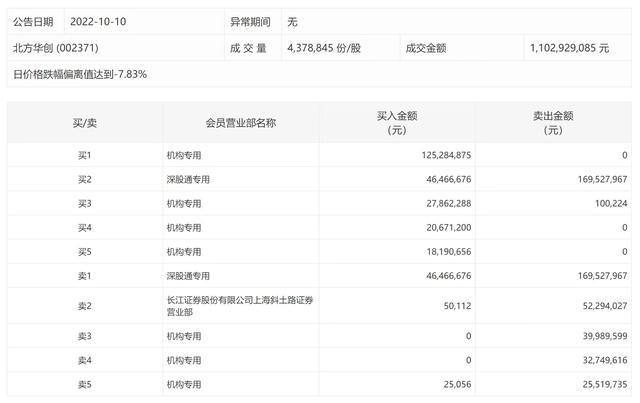Select the 买5 row label
The width and height of the screenshot is (640, 403).
[x=84, y=252]
